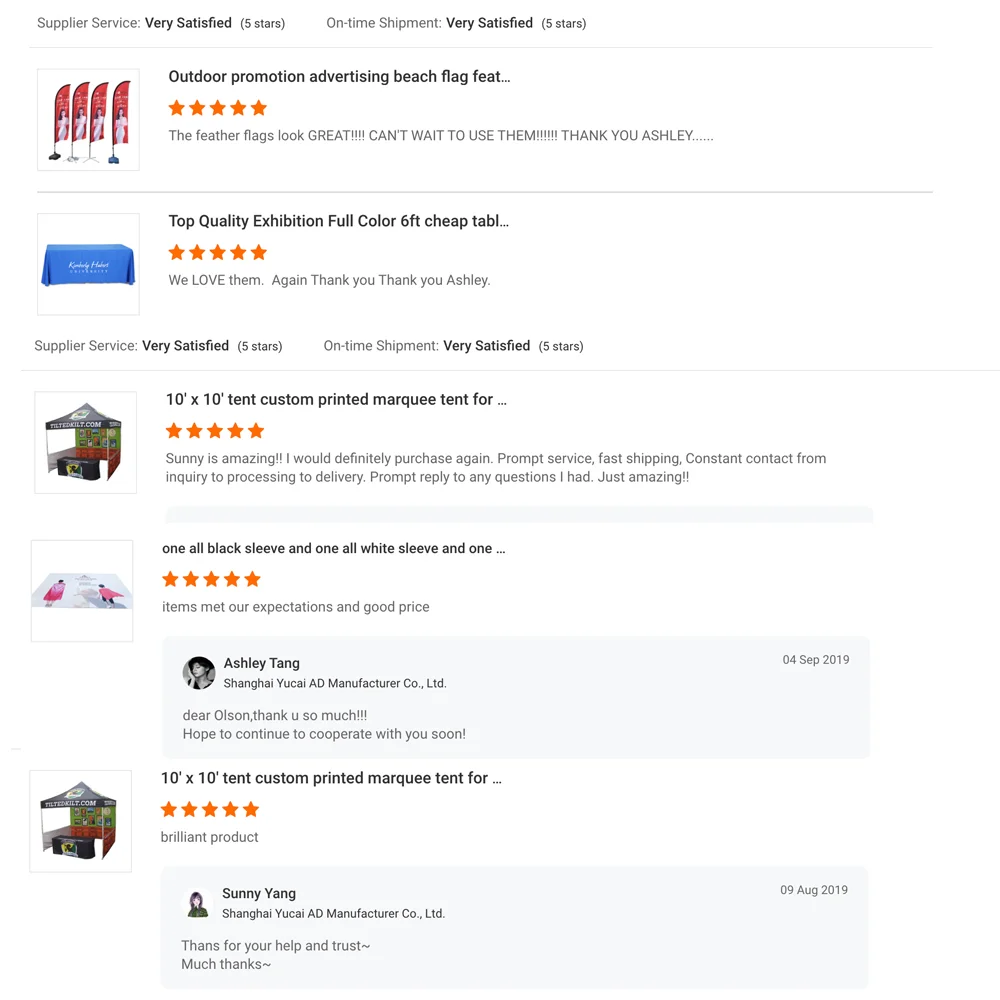Click Ashley Tang's profile avatar
The width and height of the screenshot is (1000, 1000).
(199, 673)
